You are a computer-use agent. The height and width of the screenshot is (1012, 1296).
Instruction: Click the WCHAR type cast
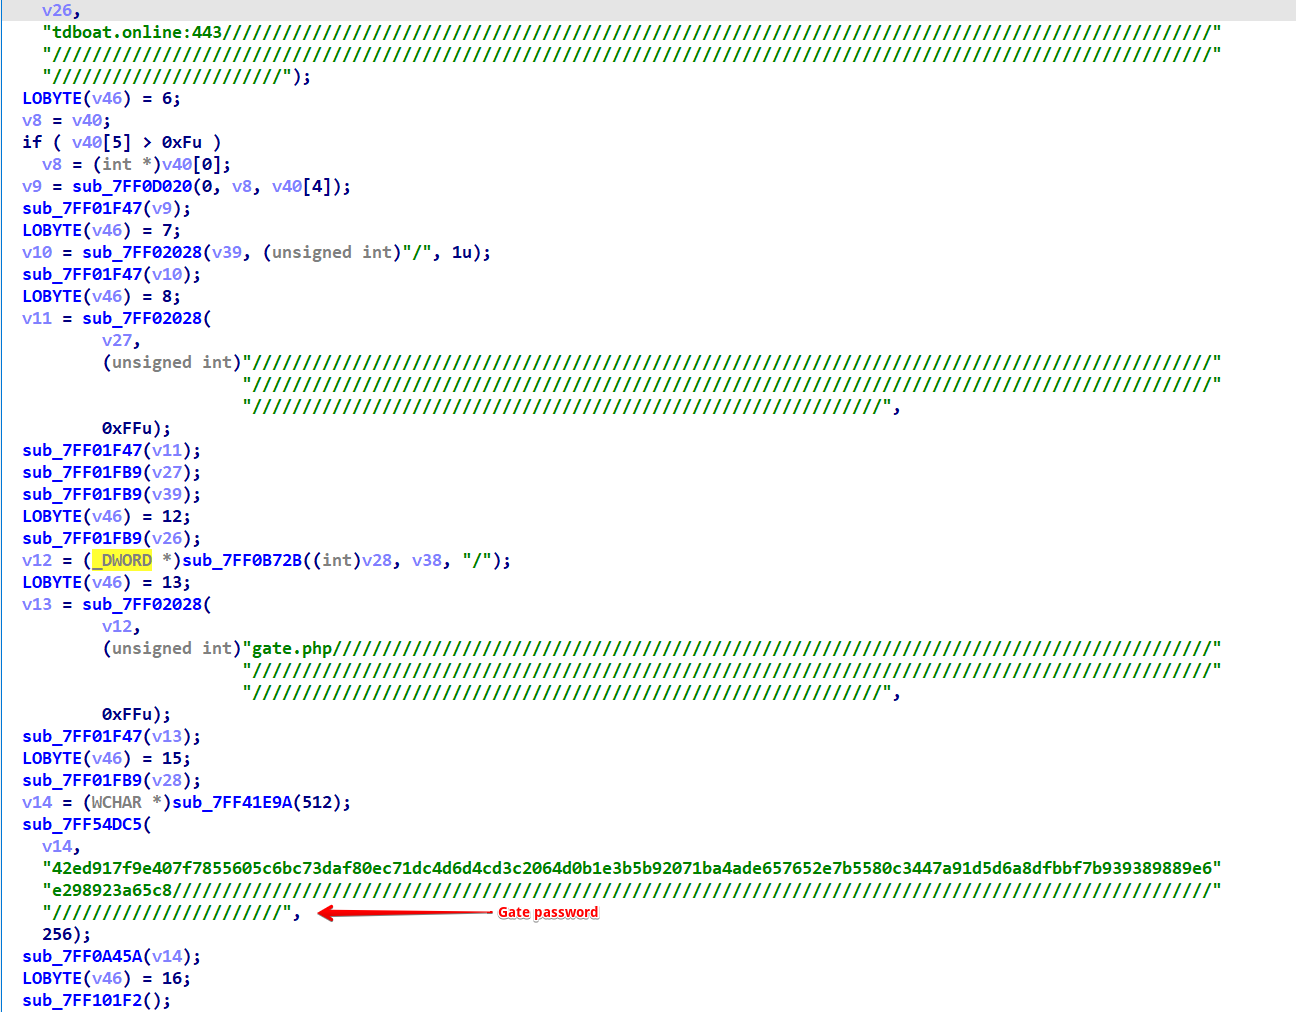coord(116,803)
